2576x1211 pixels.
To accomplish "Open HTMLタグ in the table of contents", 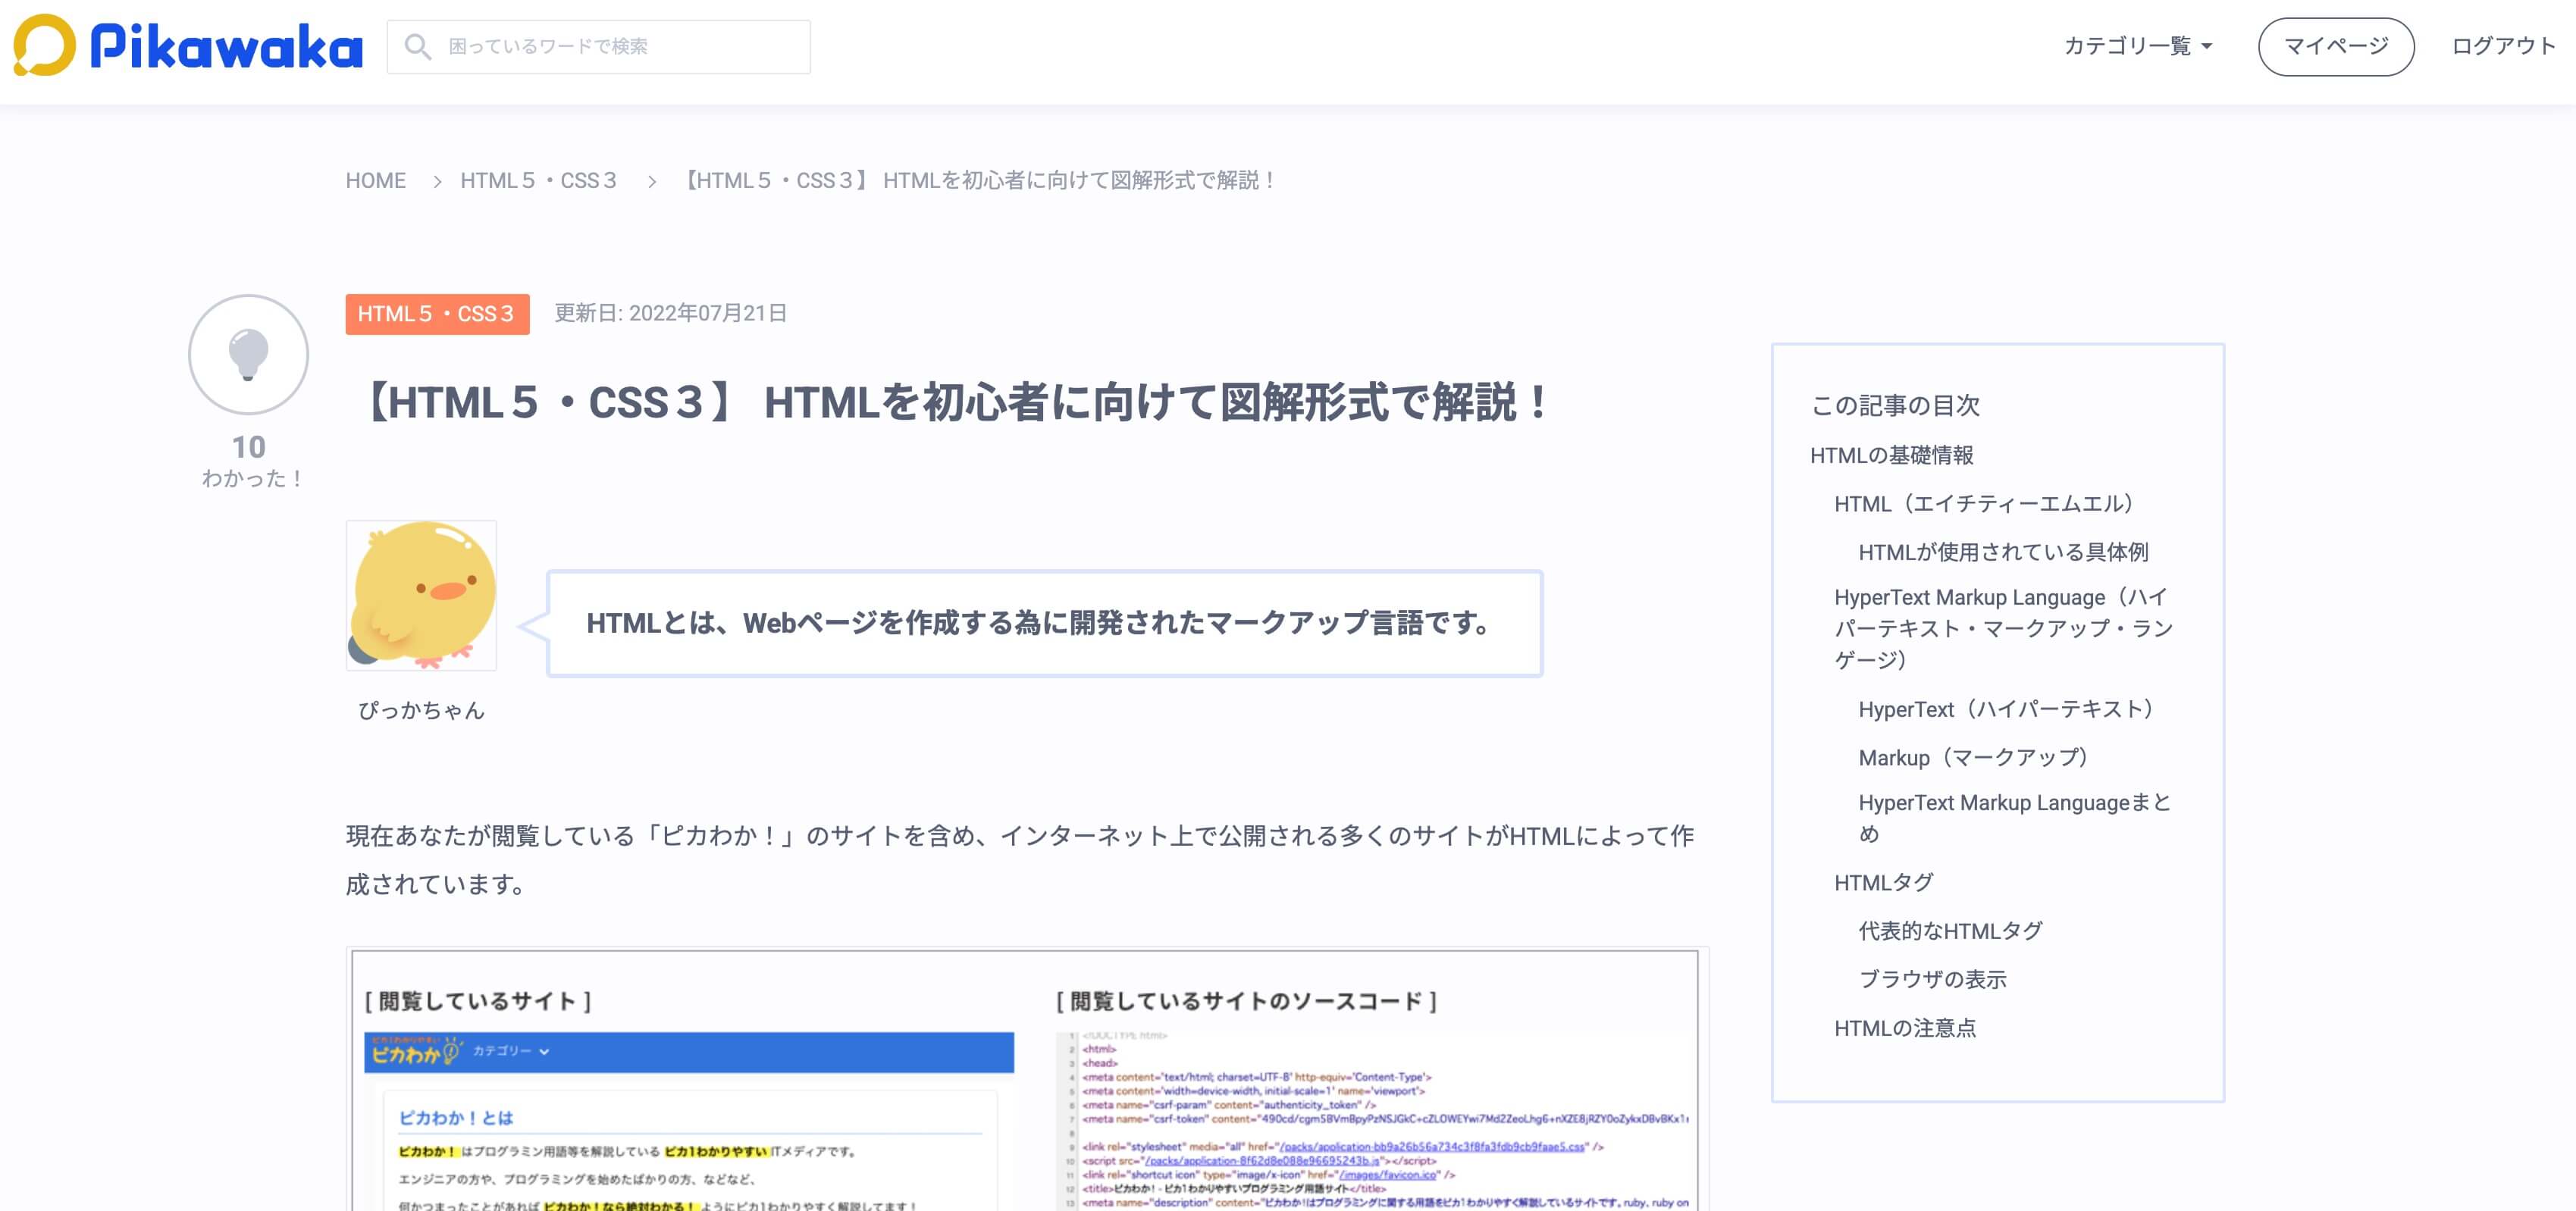I will click(x=1883, y=883).
